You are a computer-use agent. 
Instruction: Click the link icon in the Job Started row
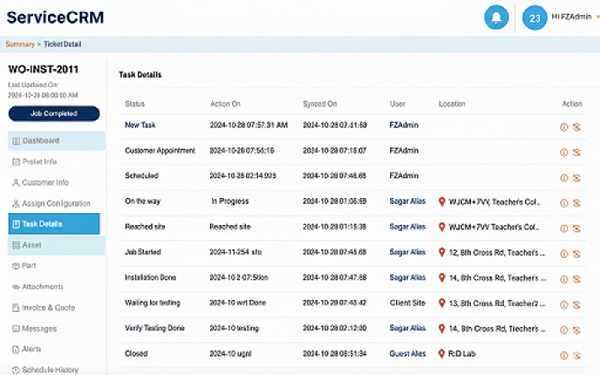pyautogui.click(x=577, y=254)
